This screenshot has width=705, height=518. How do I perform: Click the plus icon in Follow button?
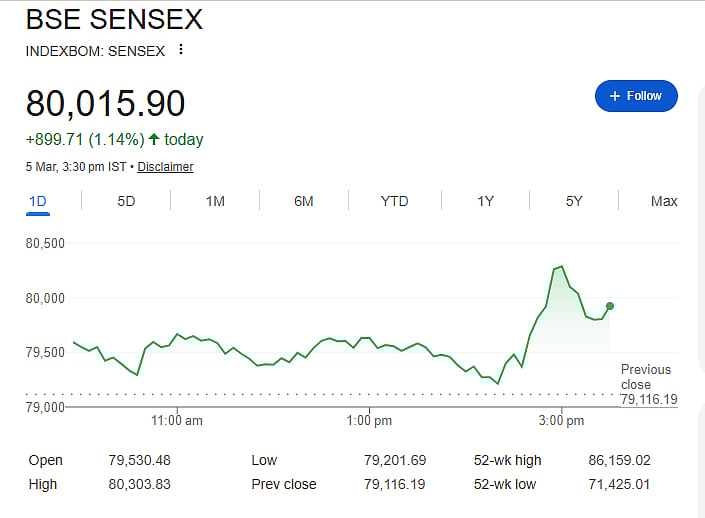click(614, 96)
